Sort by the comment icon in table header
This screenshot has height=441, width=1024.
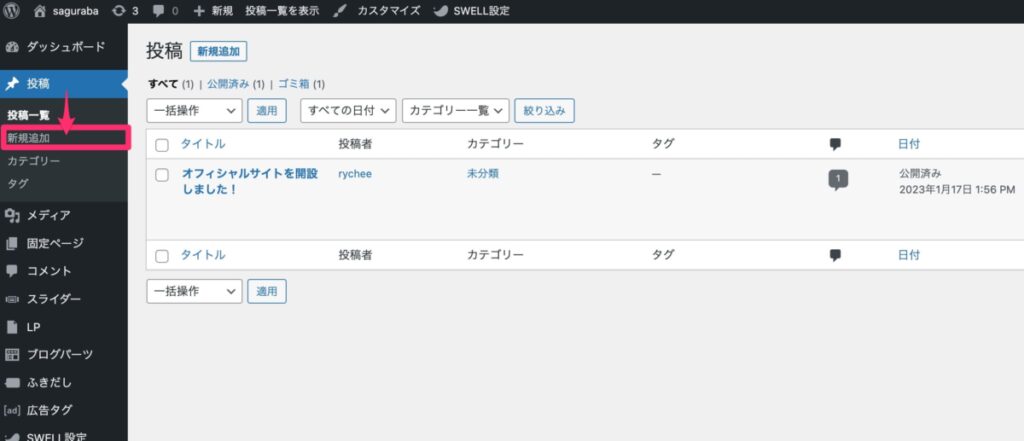(x=835, y=144)
